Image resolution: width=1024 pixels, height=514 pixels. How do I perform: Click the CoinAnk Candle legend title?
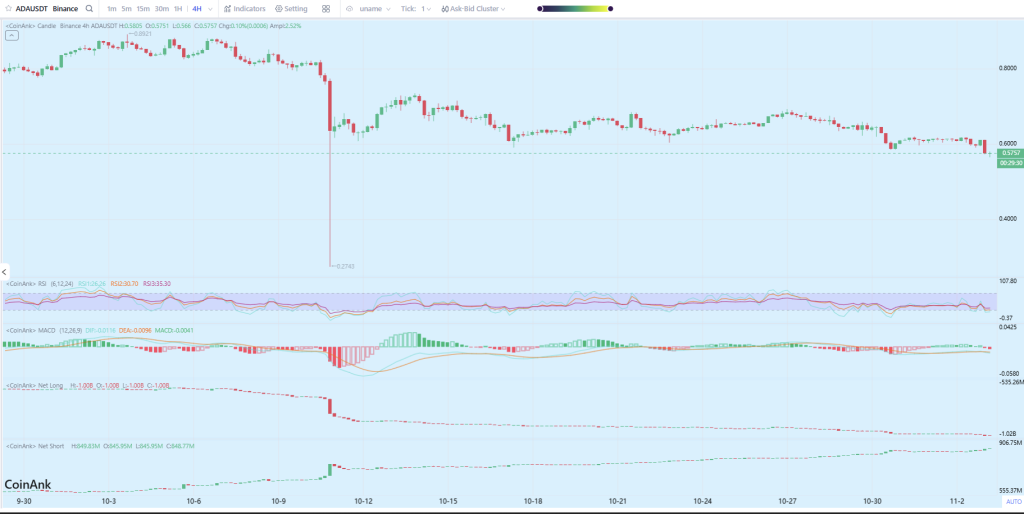[x=31, y=25]
